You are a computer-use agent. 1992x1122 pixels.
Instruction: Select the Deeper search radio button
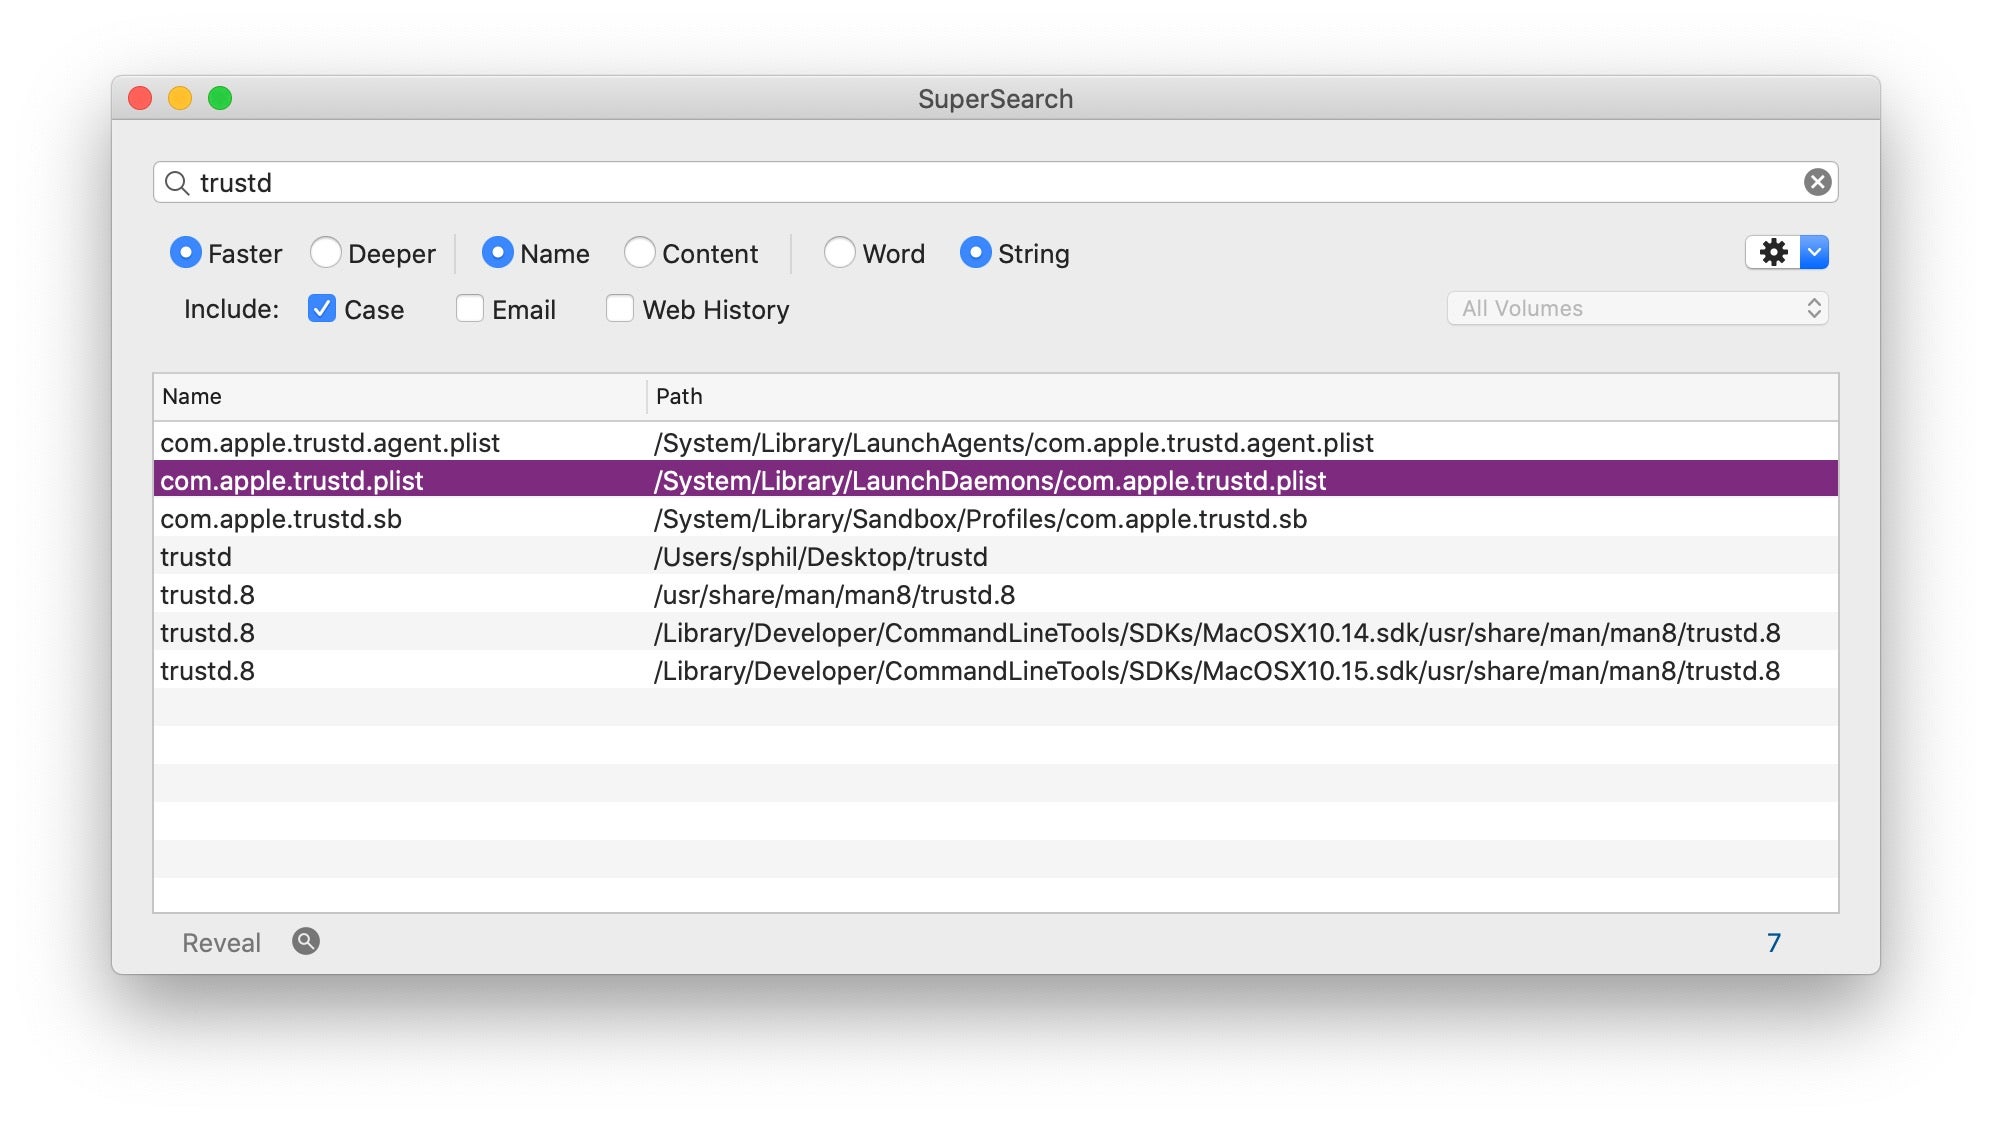point(326,253)
